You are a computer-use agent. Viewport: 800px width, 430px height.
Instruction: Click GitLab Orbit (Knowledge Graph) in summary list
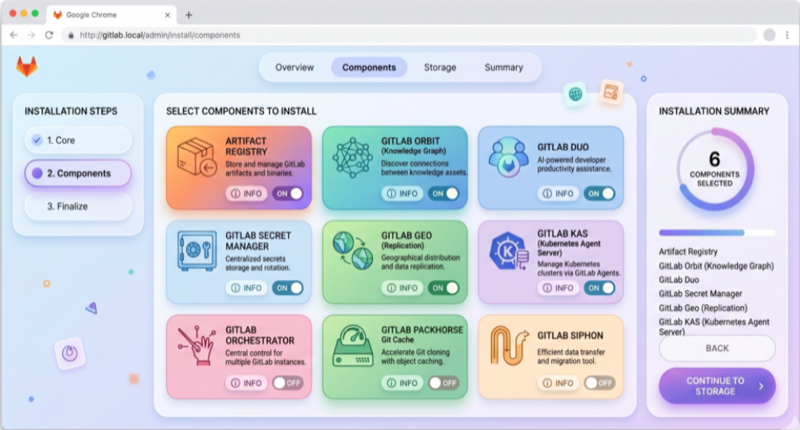(x=716, y=266)
